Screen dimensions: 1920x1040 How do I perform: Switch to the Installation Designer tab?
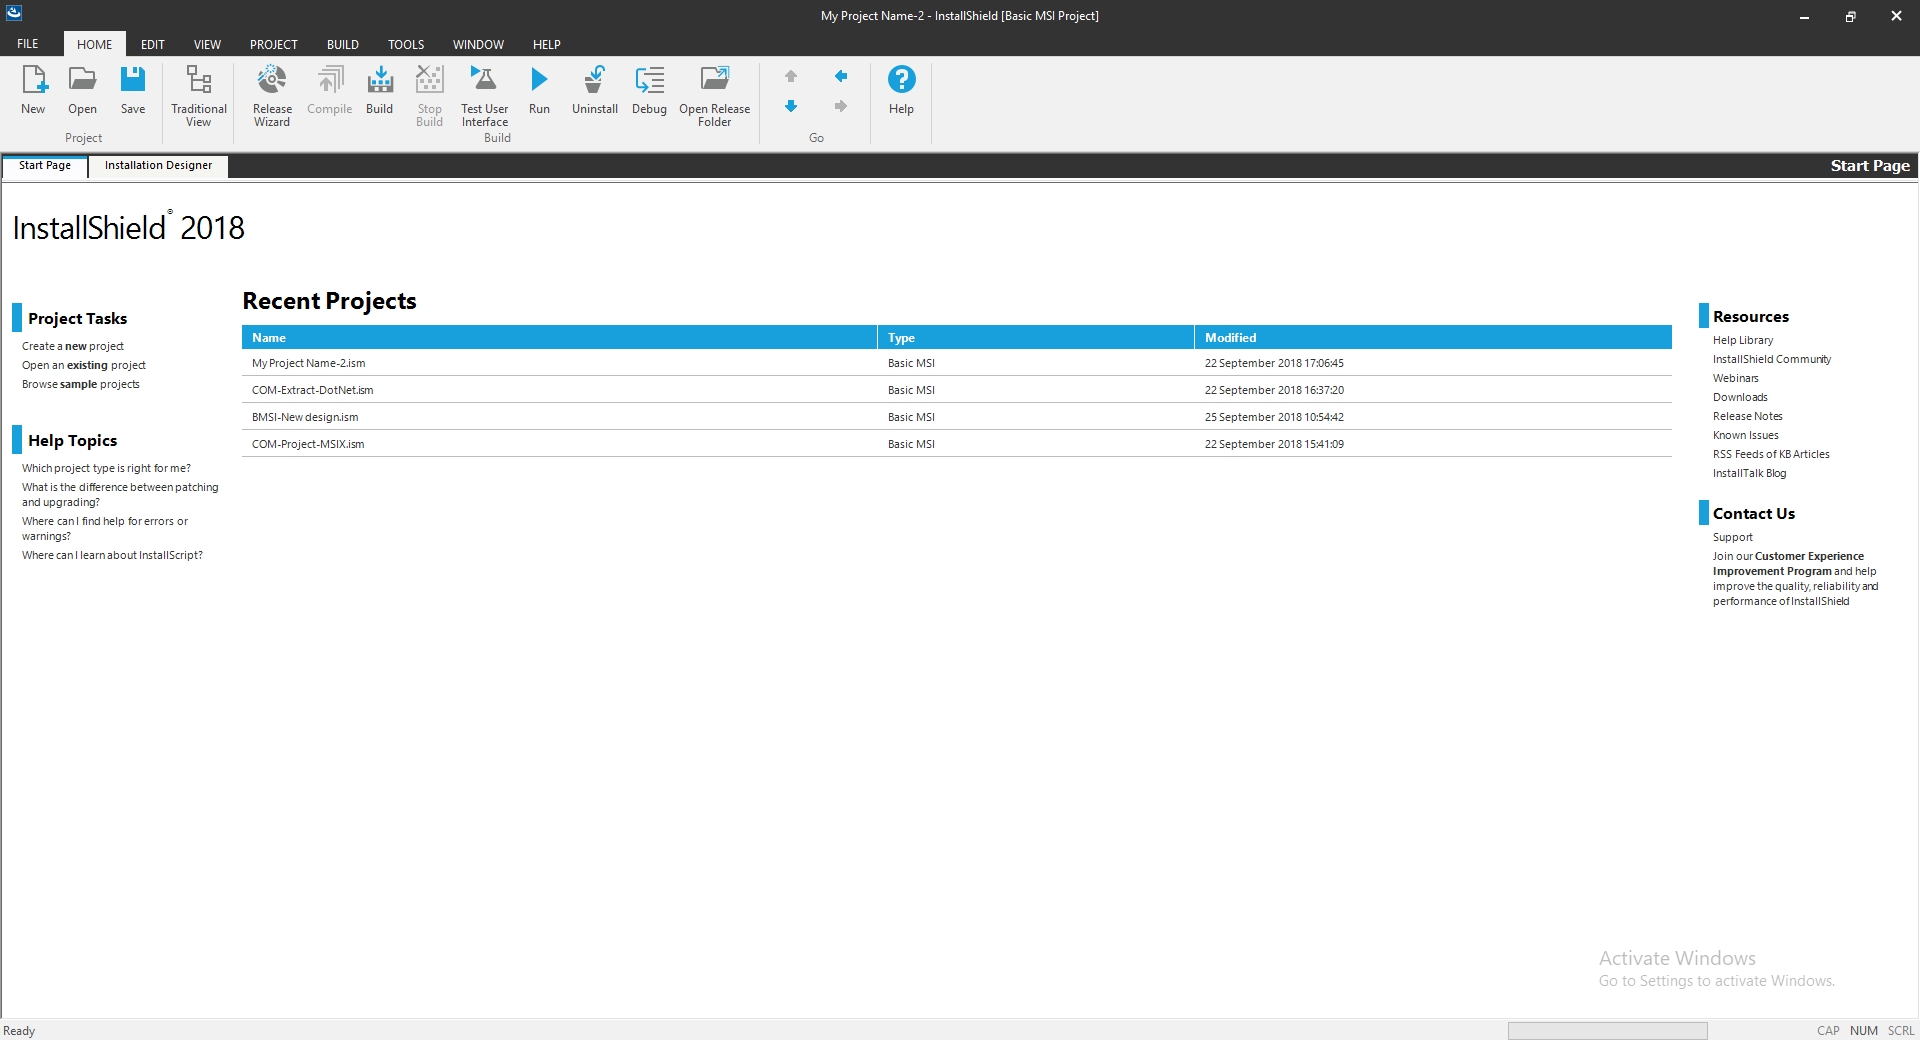coord(158,166)
